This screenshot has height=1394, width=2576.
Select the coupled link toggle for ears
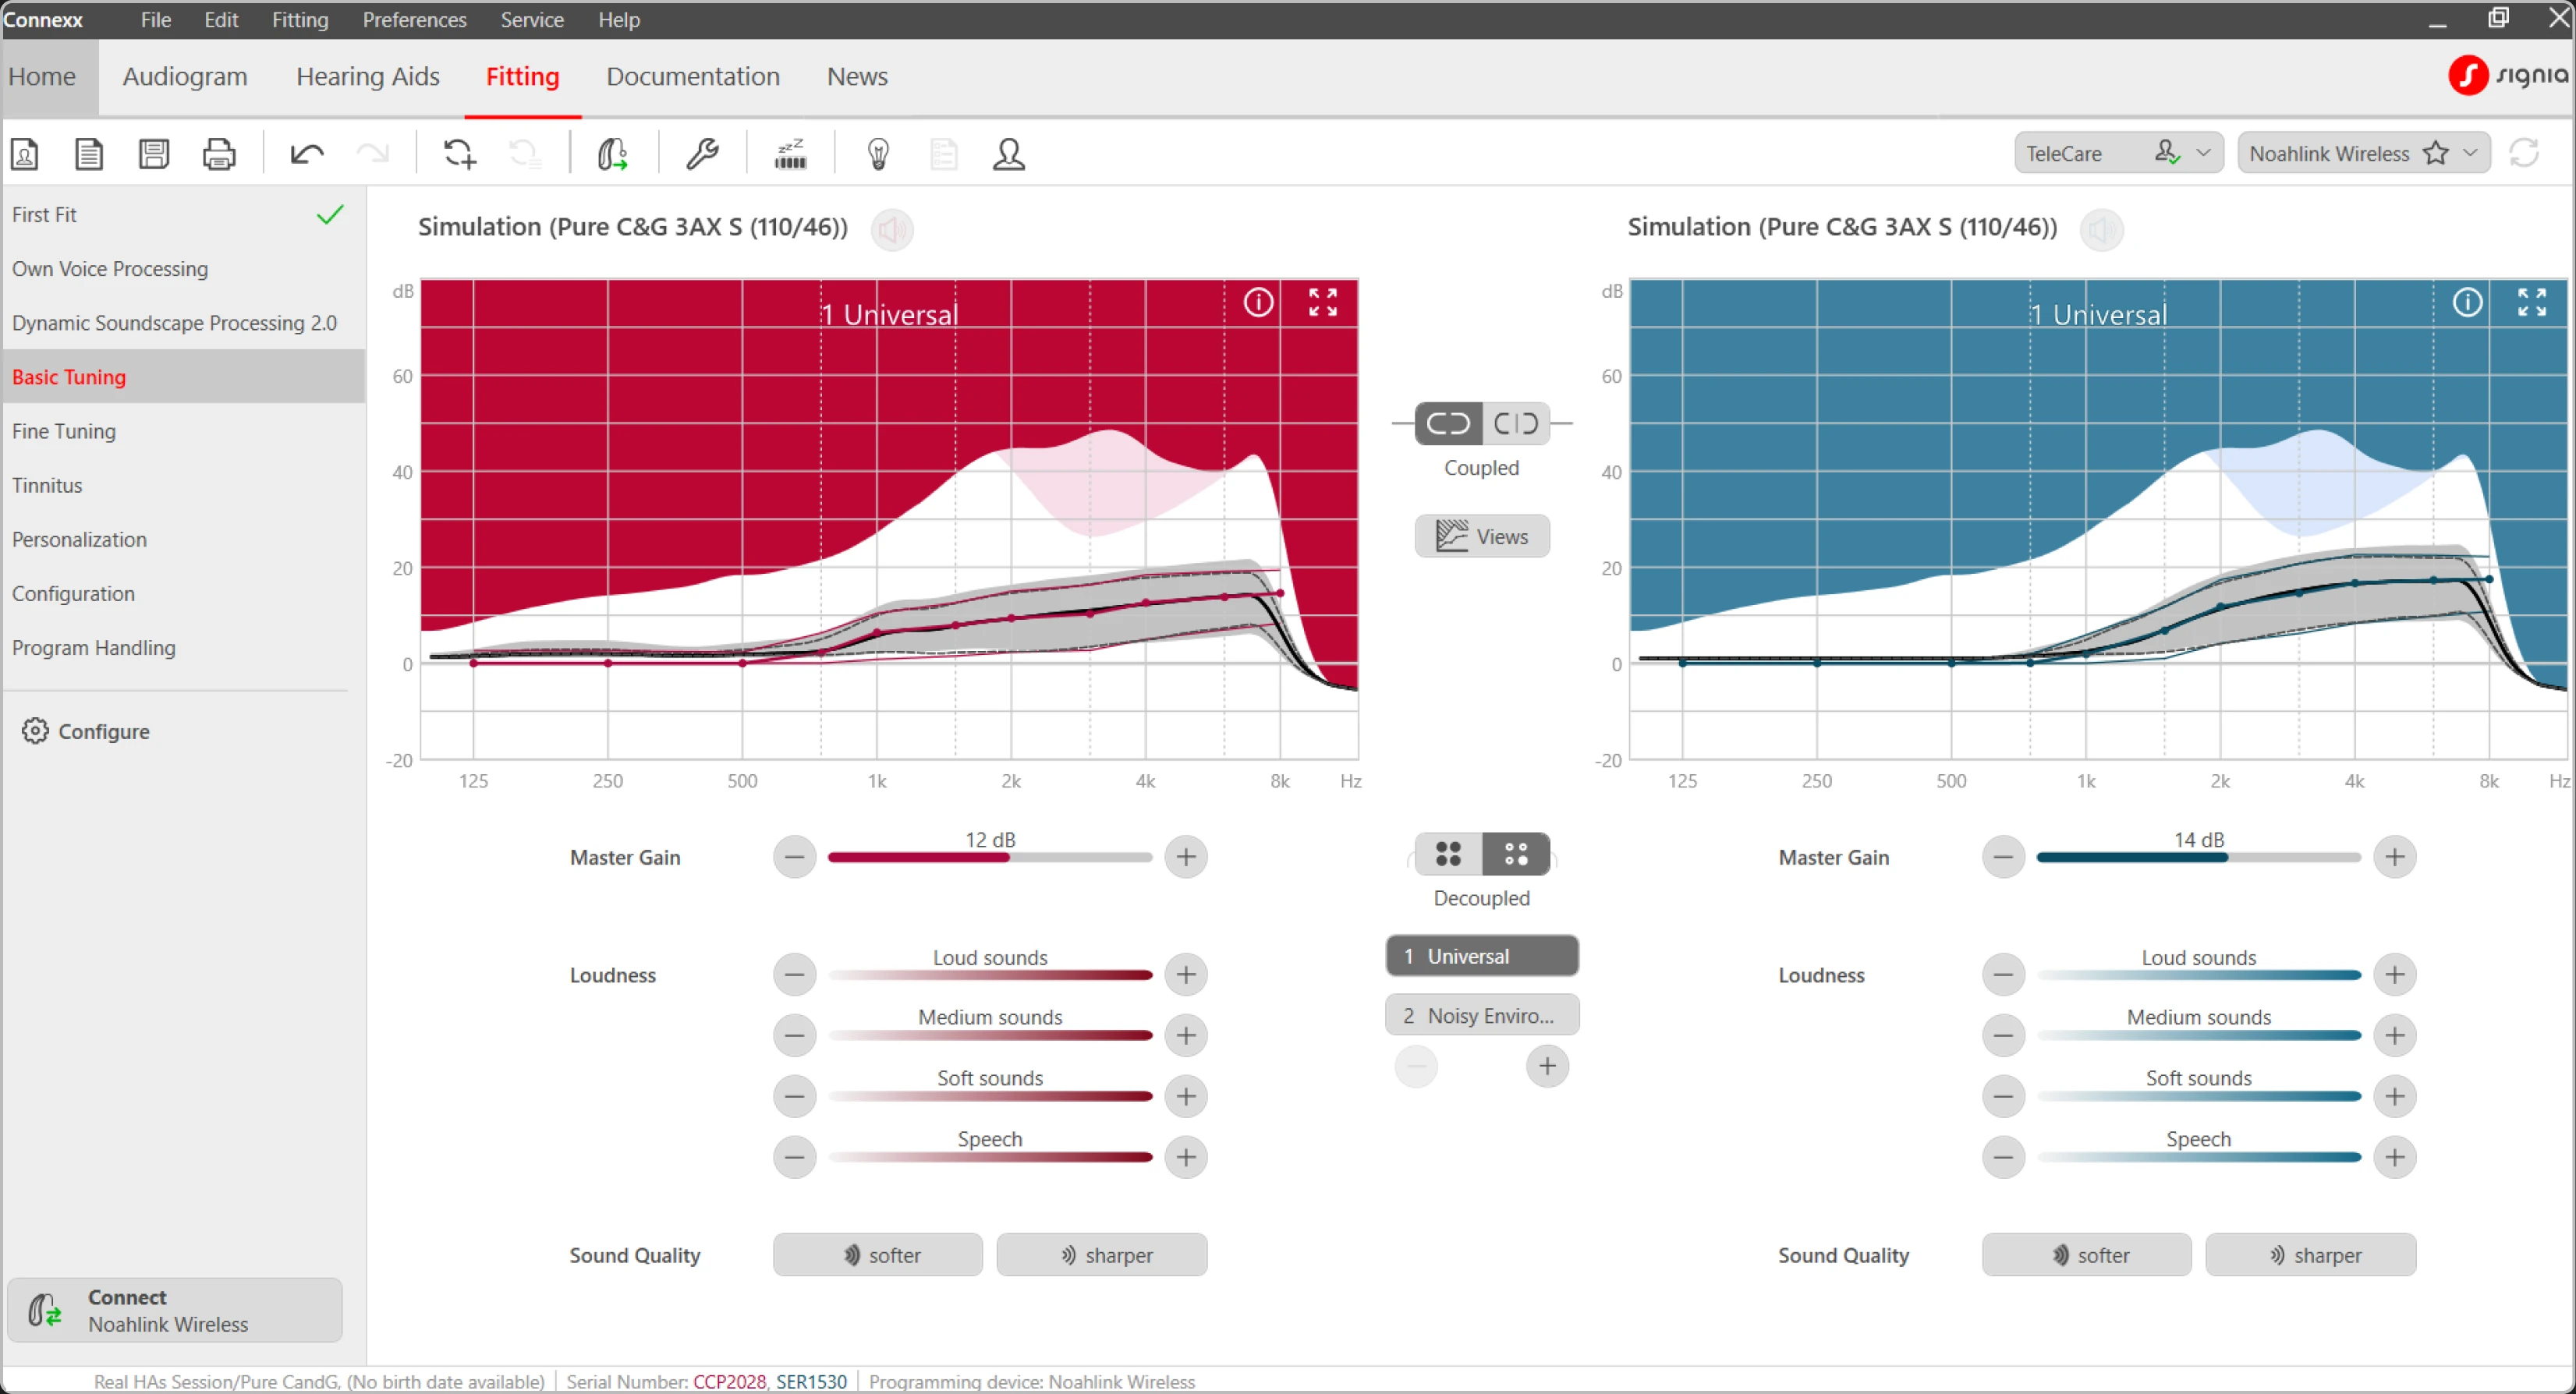click(x=1448, y=424)
